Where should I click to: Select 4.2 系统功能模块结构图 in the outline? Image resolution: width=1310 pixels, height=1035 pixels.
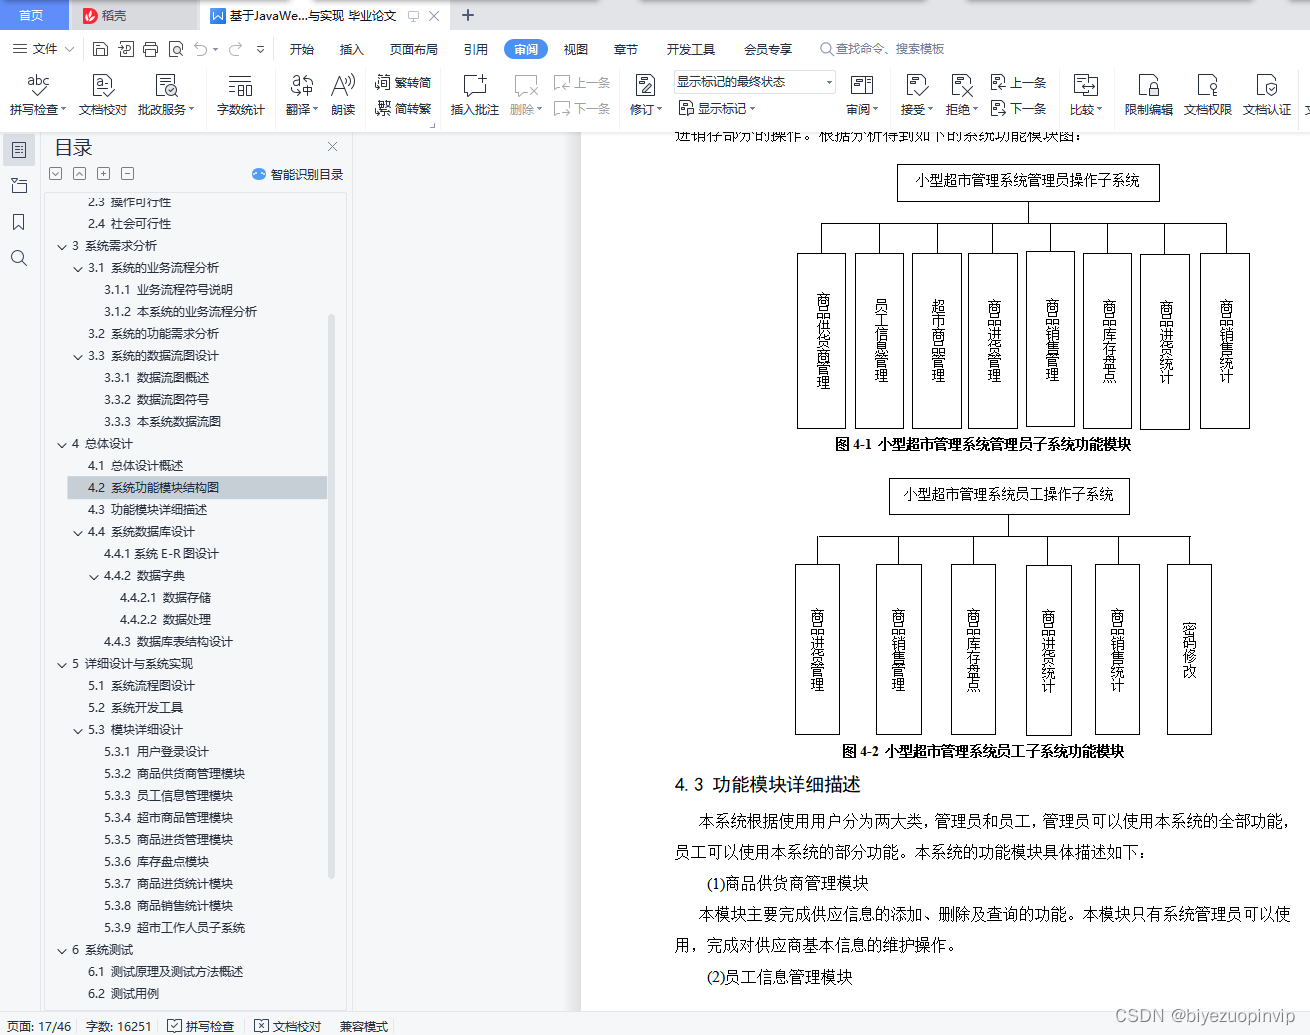click(x=153, y=487)
